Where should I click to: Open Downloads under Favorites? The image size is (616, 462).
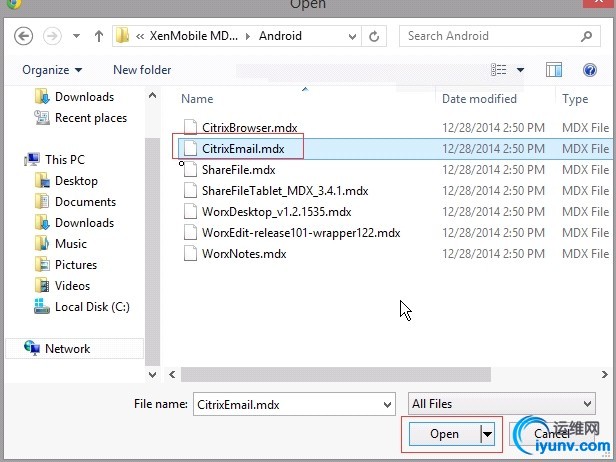74,97
